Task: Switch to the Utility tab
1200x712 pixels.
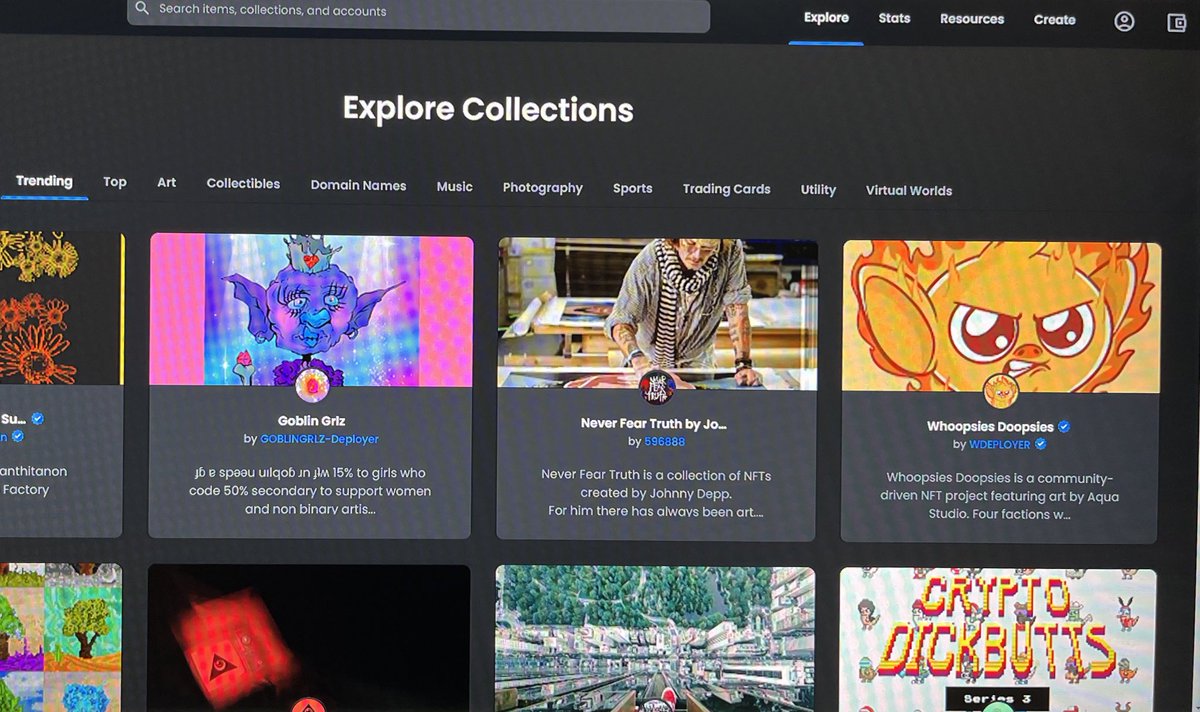Action: point(818,190)
